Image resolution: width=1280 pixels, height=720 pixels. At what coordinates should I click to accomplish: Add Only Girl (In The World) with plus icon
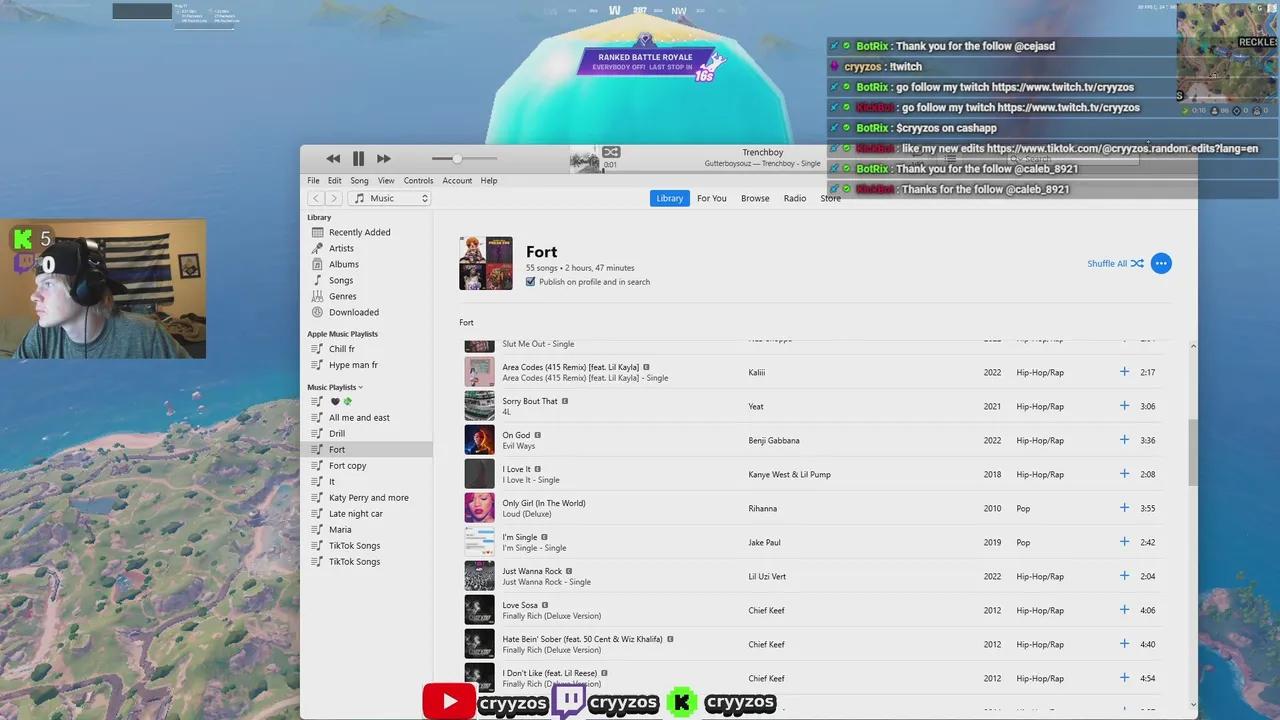pyautogui.click(x=1124, y=508)
